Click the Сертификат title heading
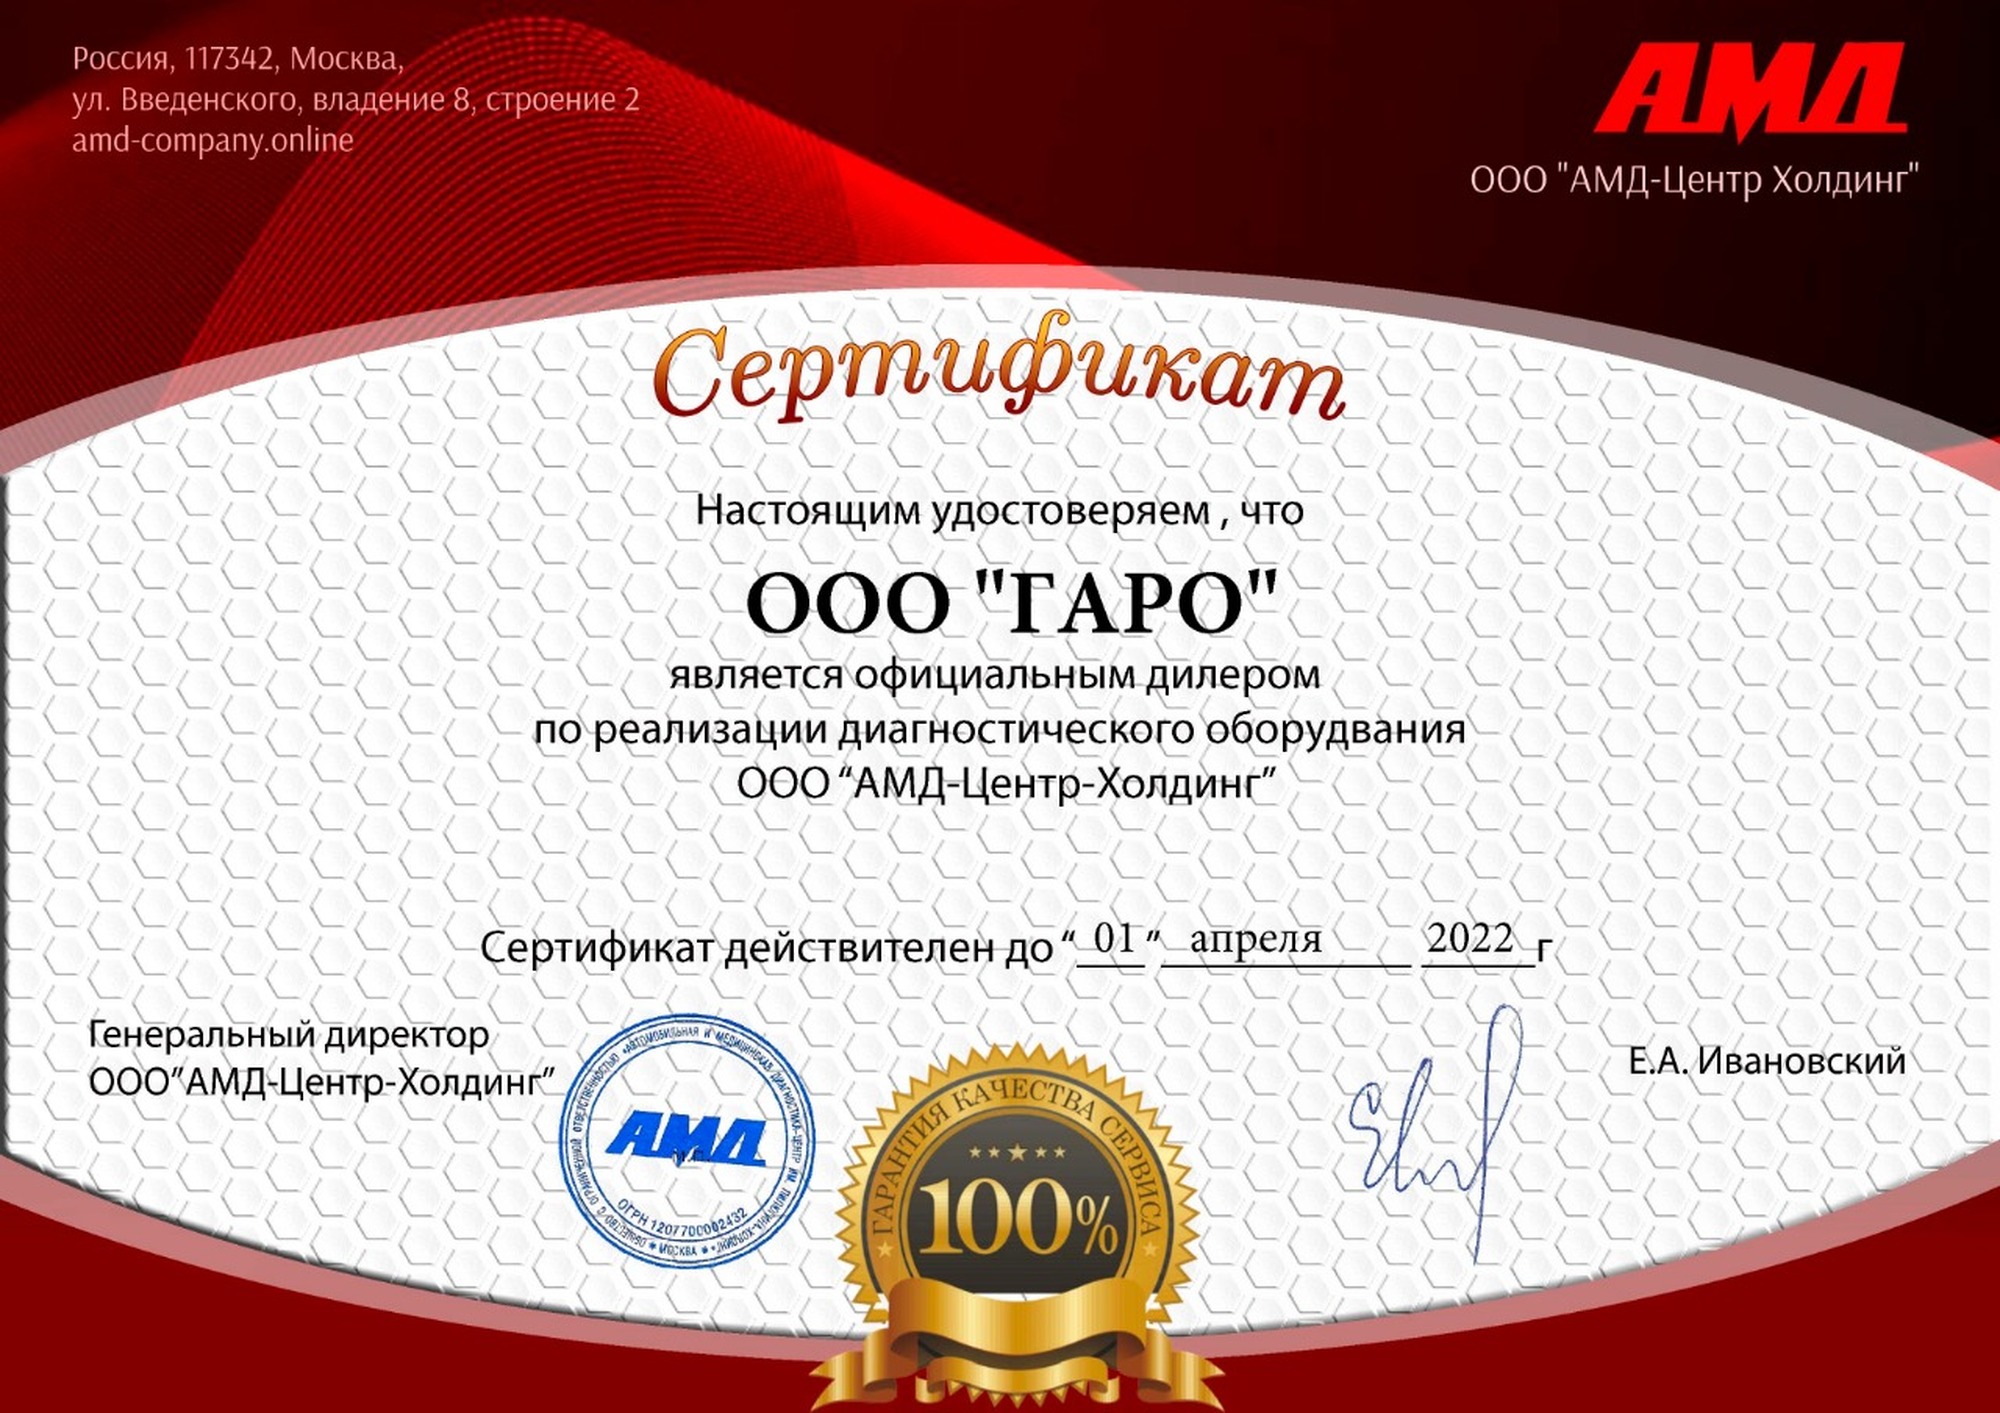2000x1413 pixels. [x=998, y=375]
